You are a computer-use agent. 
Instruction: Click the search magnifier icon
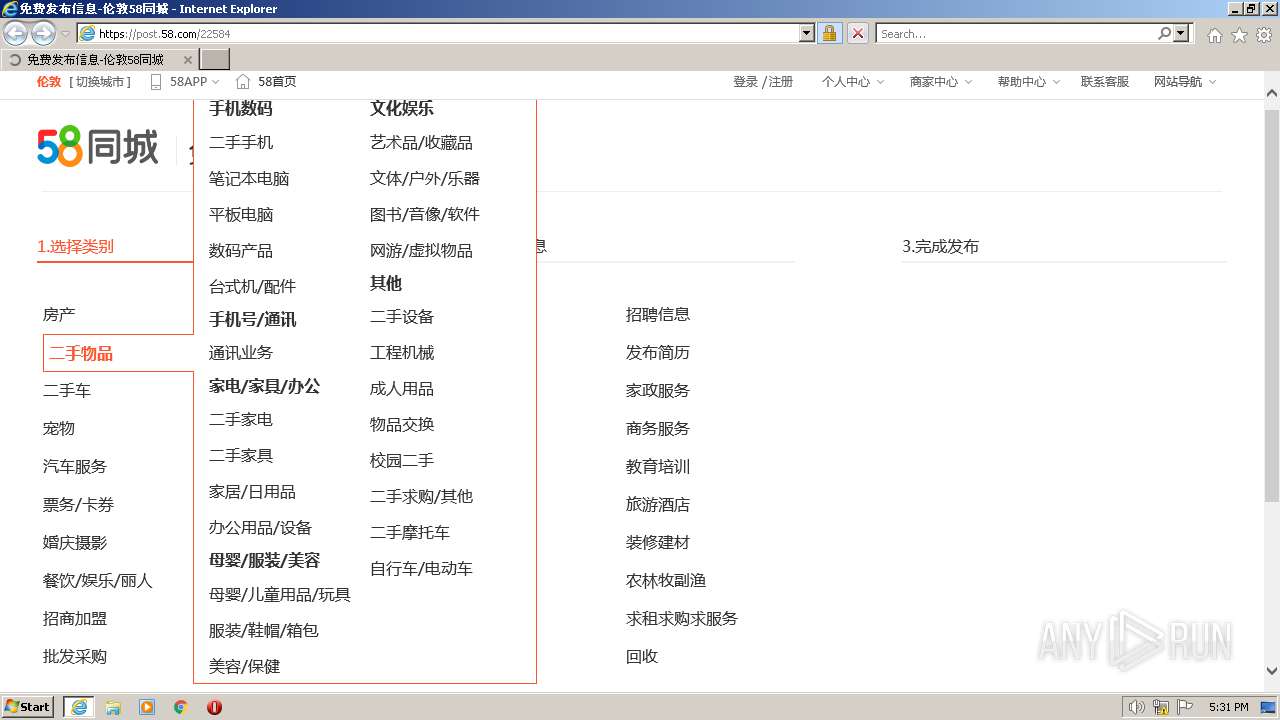click(x=1164, y=33)
